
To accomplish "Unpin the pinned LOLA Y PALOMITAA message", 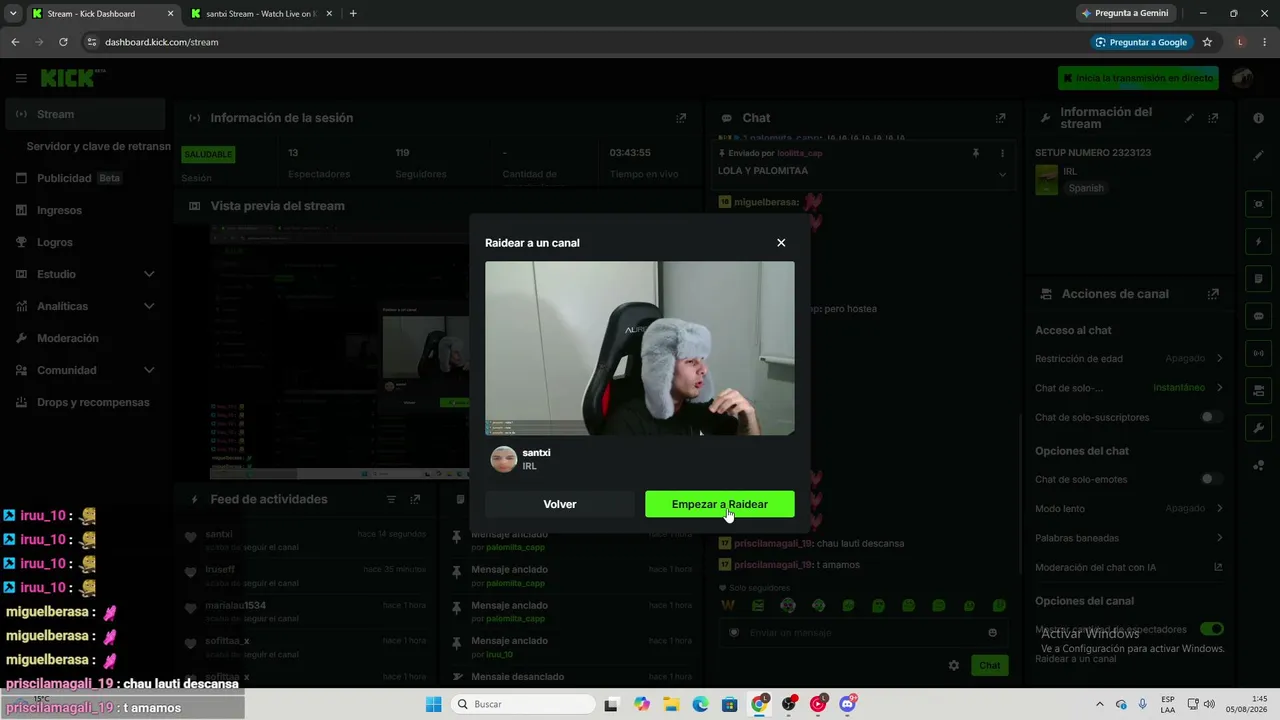I will [976, 153].
